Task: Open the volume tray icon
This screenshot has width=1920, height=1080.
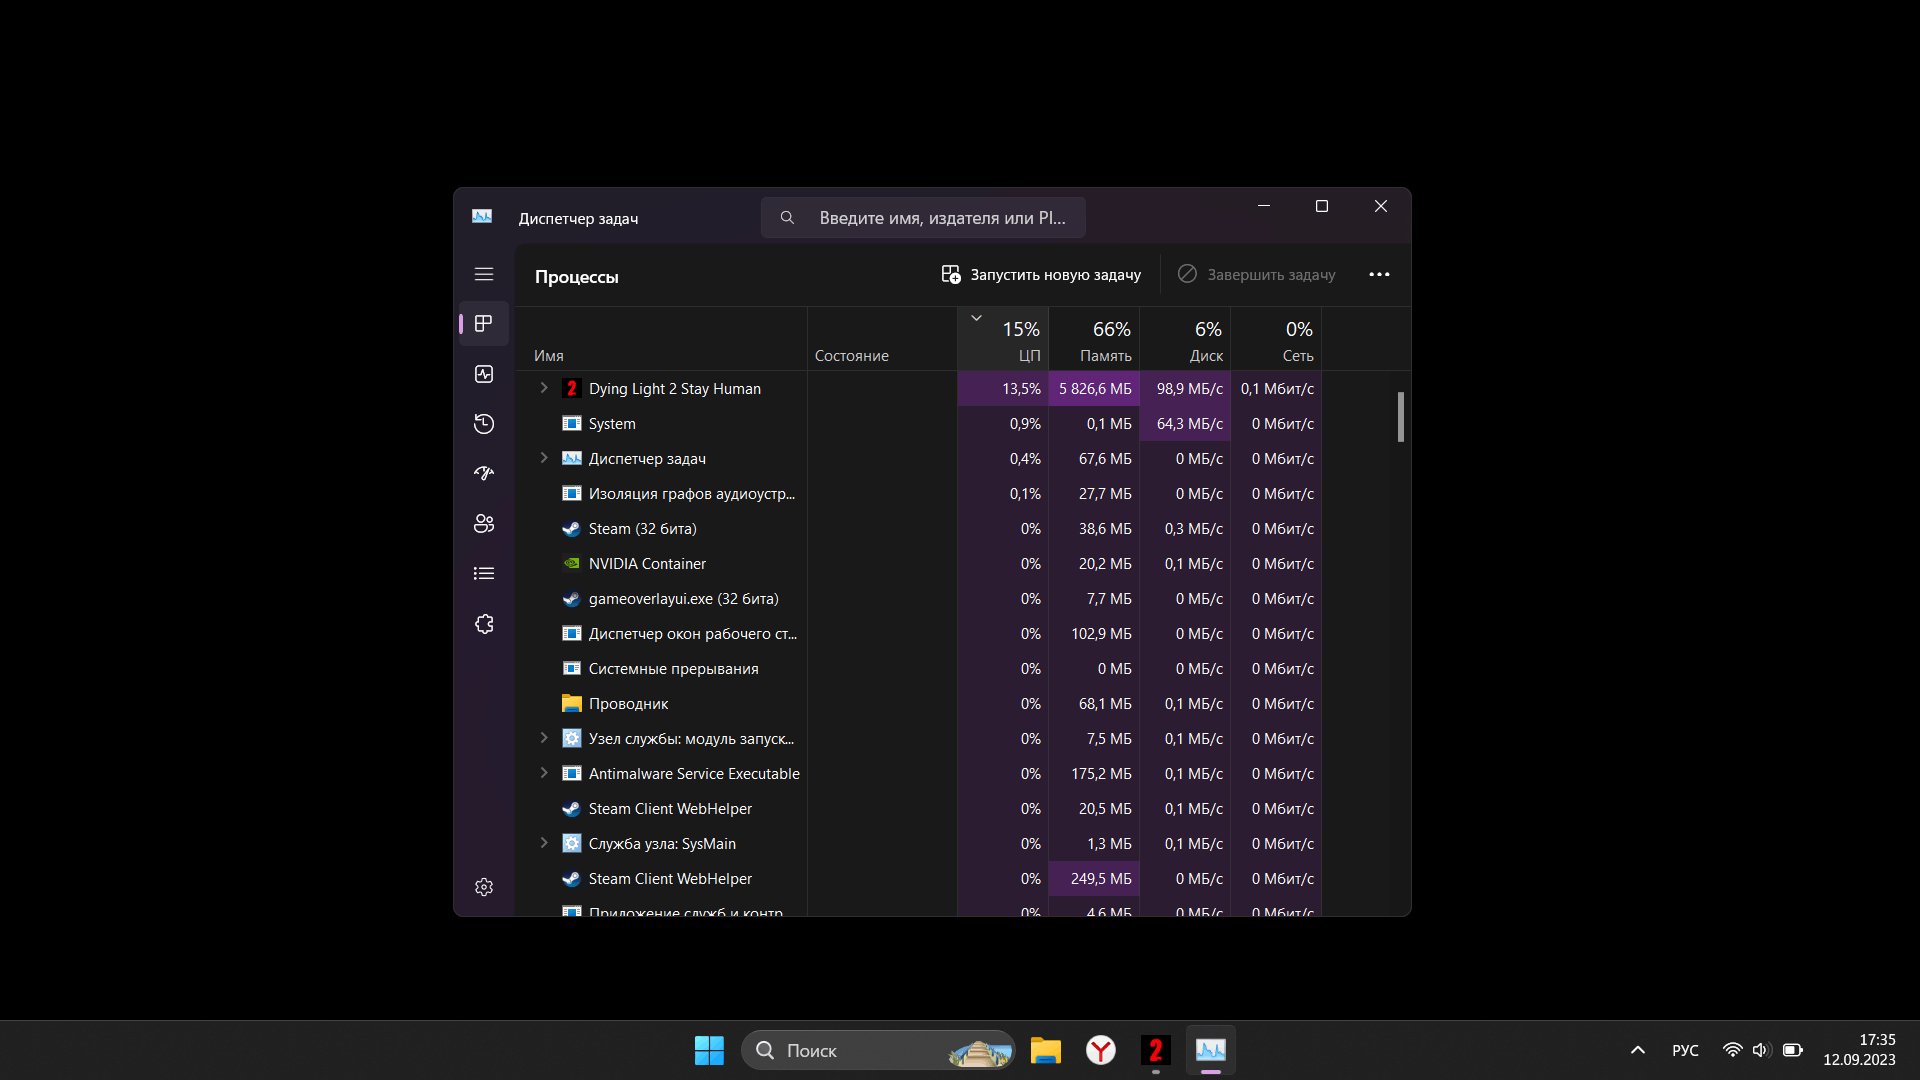Action: point(1762,1050)
